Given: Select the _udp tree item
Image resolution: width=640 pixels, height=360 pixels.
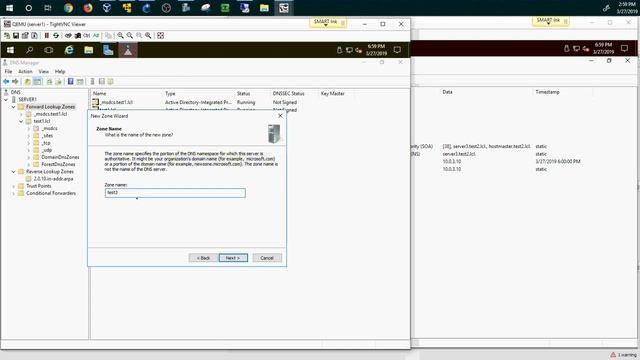Looking at the screenshot, I should point(47,150).
